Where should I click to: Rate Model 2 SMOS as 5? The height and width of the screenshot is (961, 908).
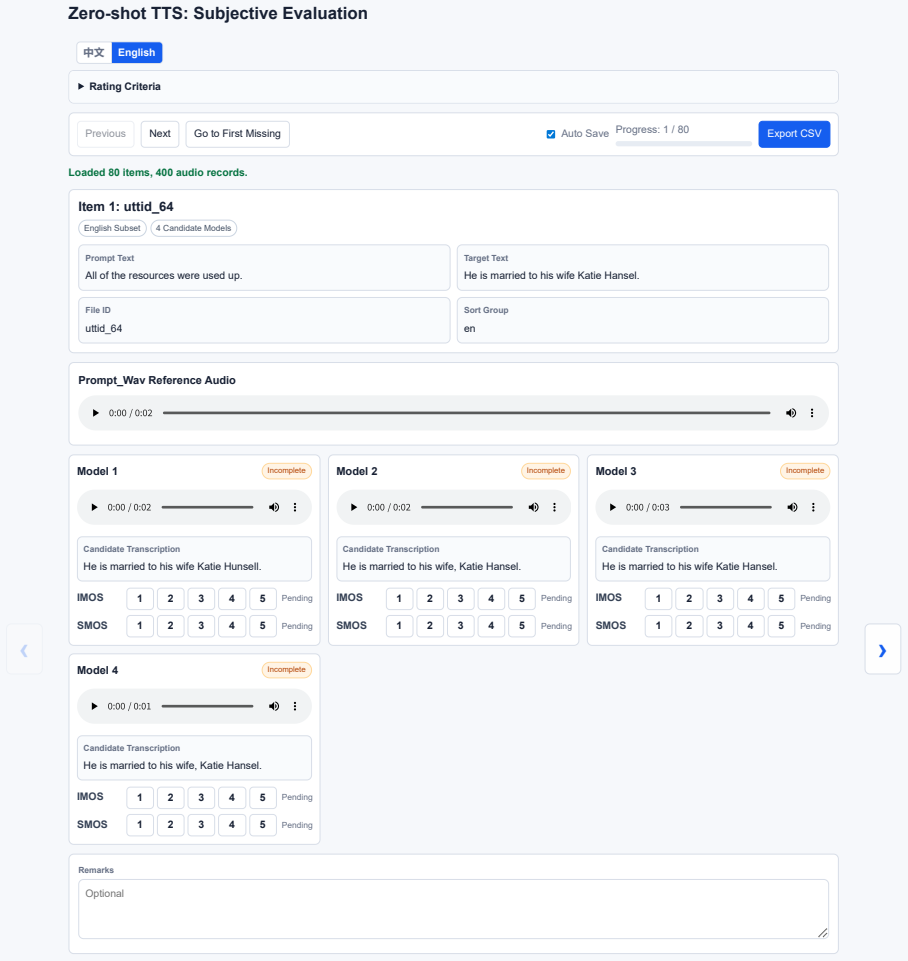(x=521, y=626)
